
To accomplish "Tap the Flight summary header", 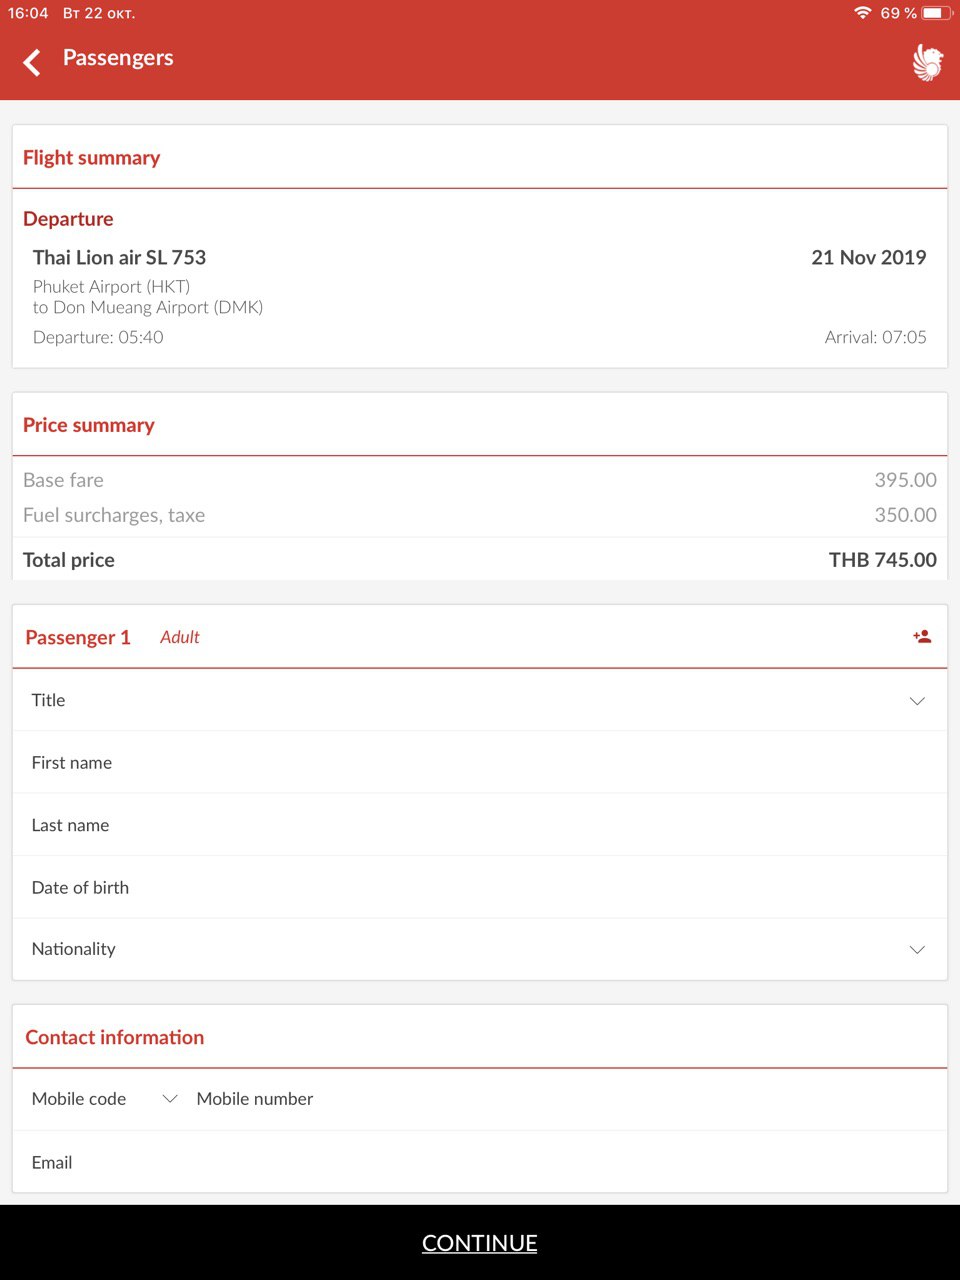I will 92,158.
